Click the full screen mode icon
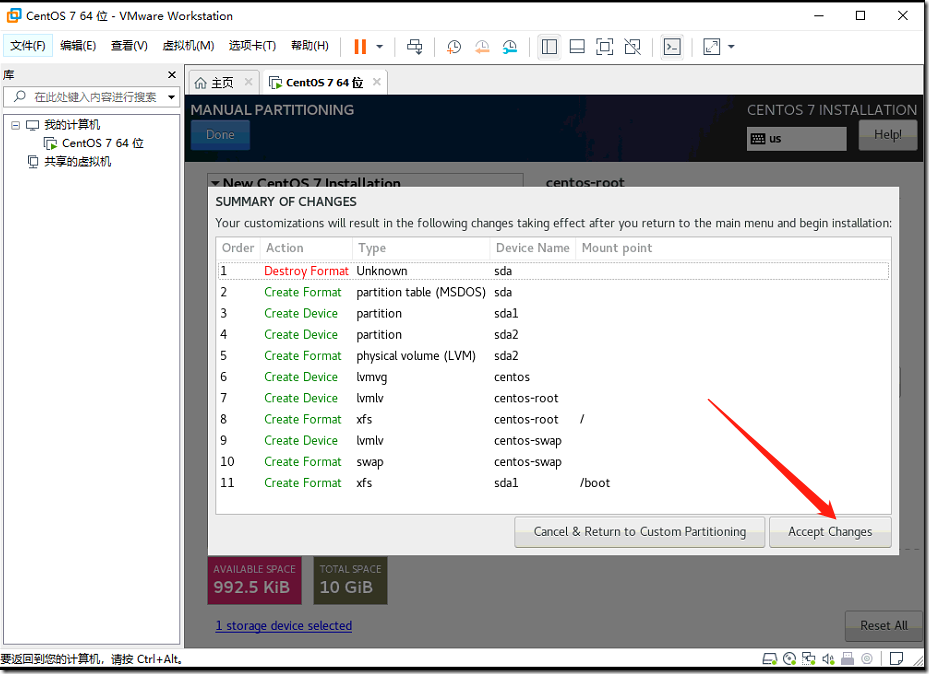Viewport: 929px width, 674px height. click(604, 46)
